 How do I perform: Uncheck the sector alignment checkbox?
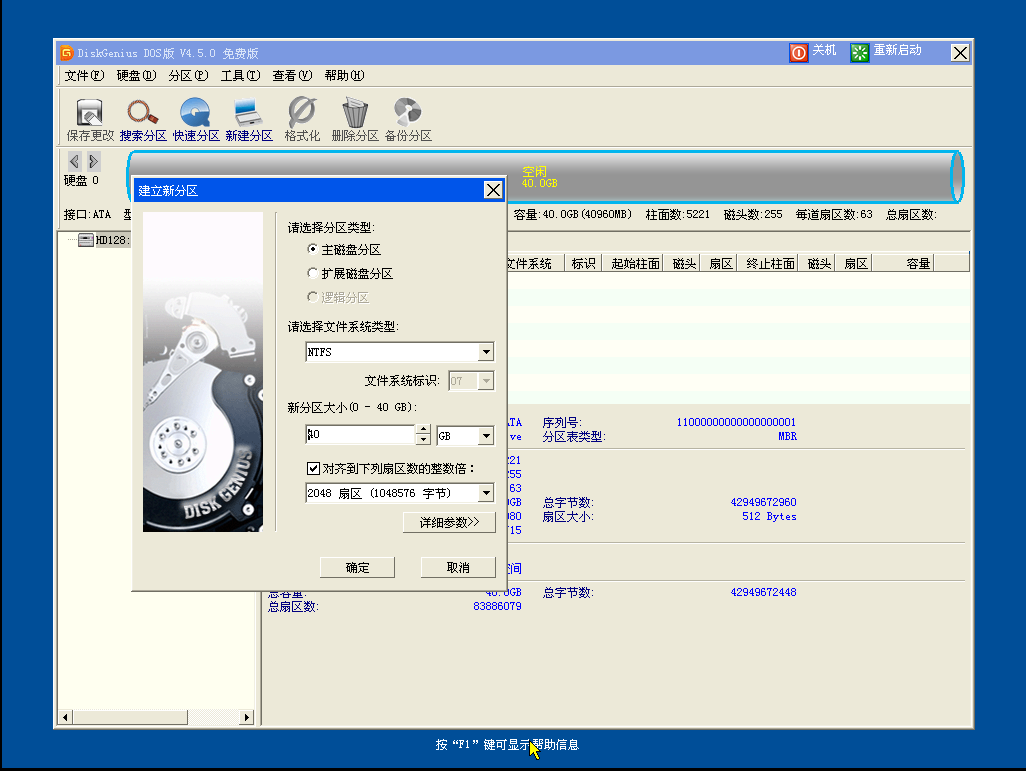pos(315,468)
